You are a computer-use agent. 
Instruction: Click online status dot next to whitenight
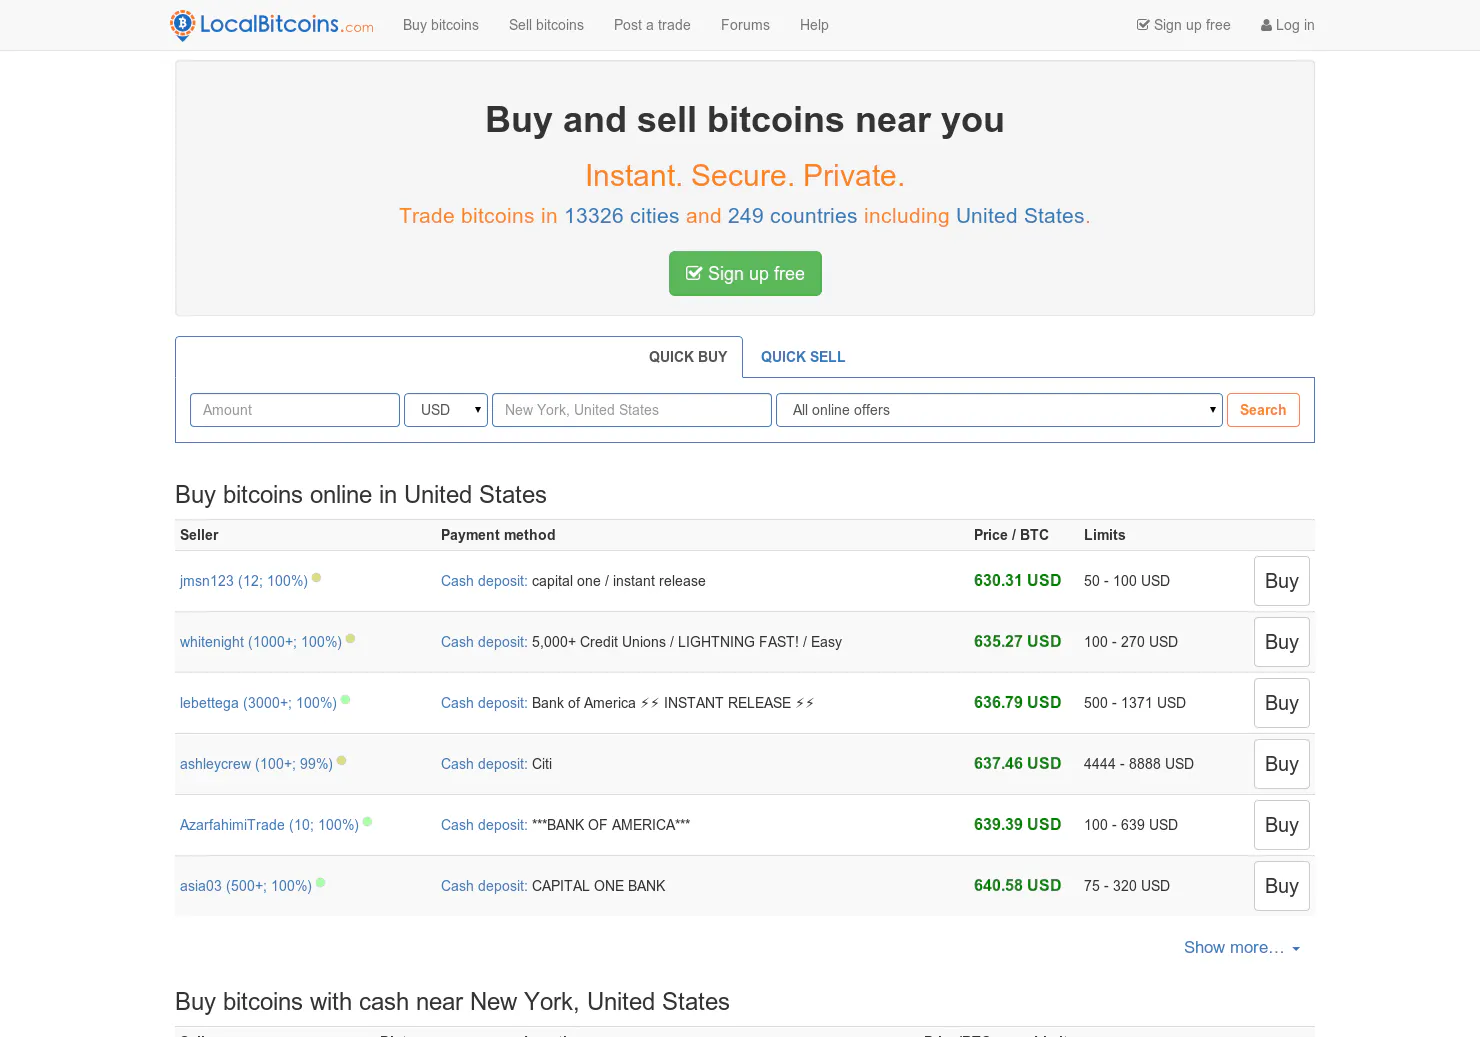point(350,638)
